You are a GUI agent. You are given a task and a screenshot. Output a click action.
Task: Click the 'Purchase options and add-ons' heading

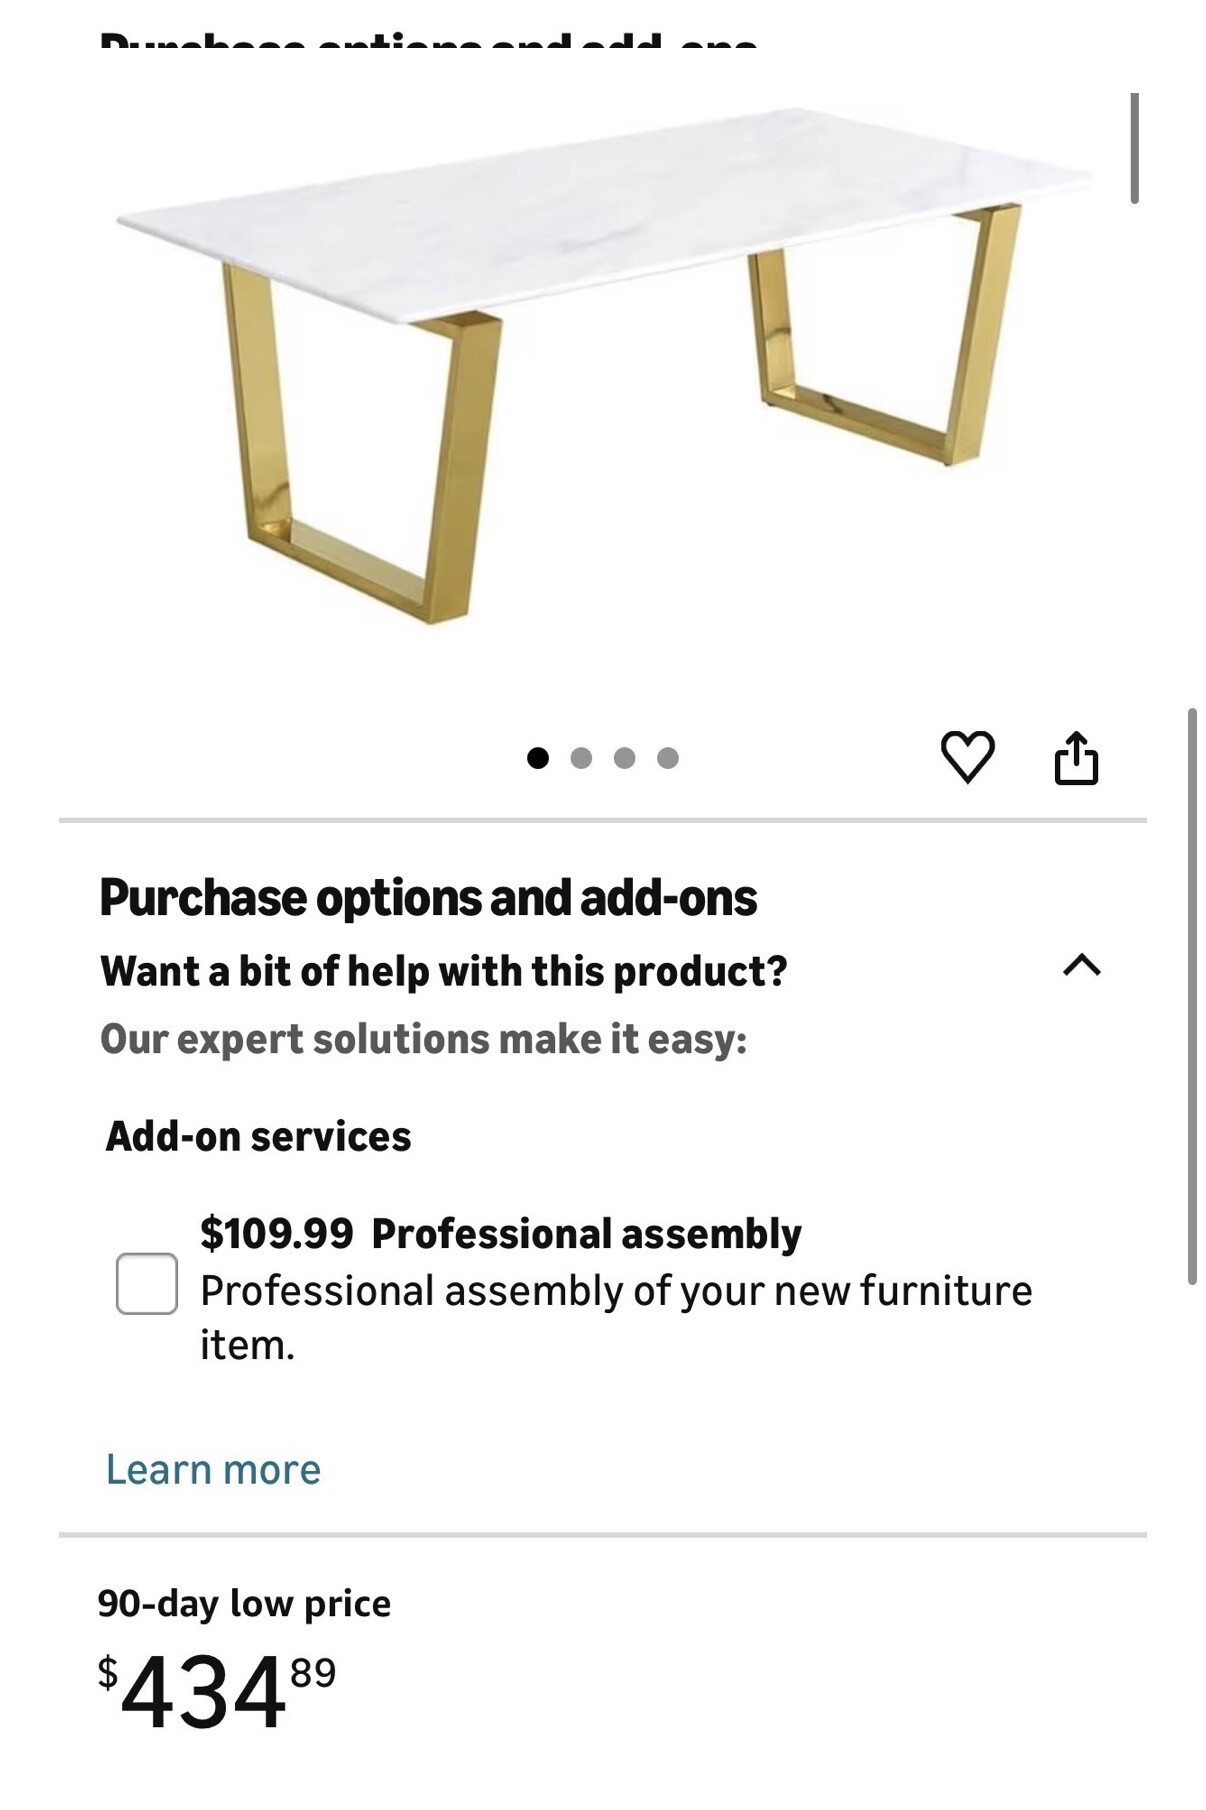tap(428, 898)
